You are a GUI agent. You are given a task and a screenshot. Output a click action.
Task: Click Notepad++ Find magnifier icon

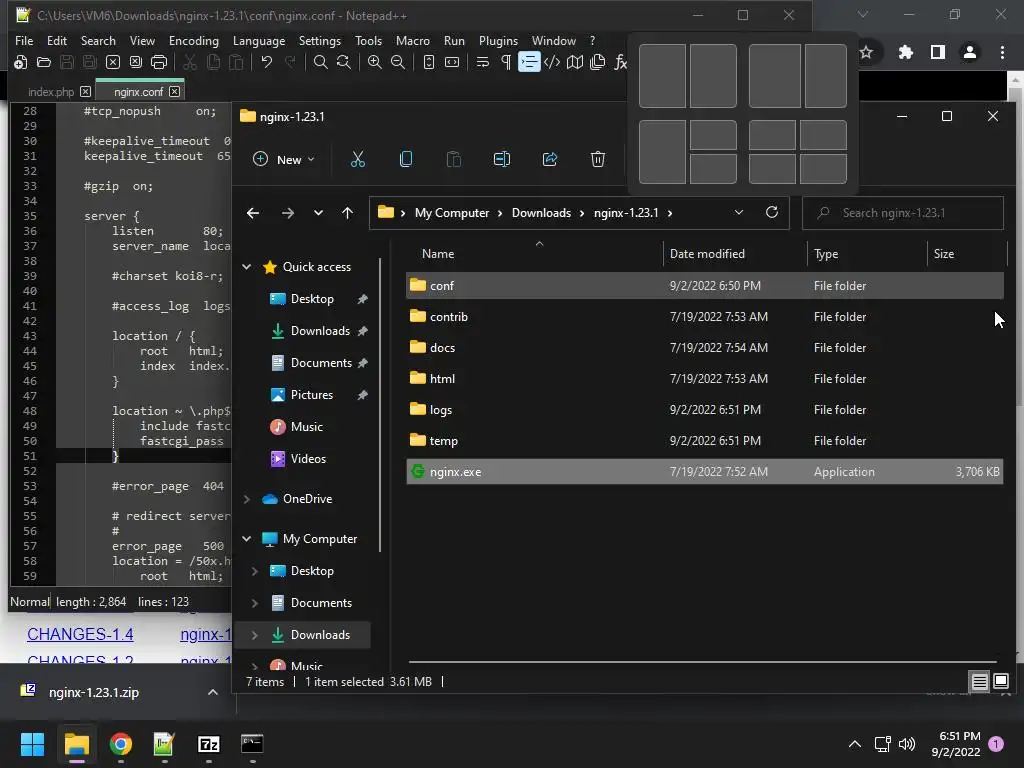pyautogui.click(x=320, y=62)
